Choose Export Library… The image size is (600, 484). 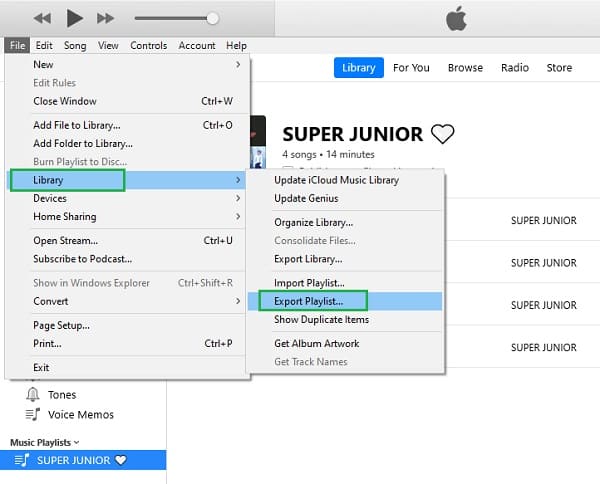pos(345,259)
